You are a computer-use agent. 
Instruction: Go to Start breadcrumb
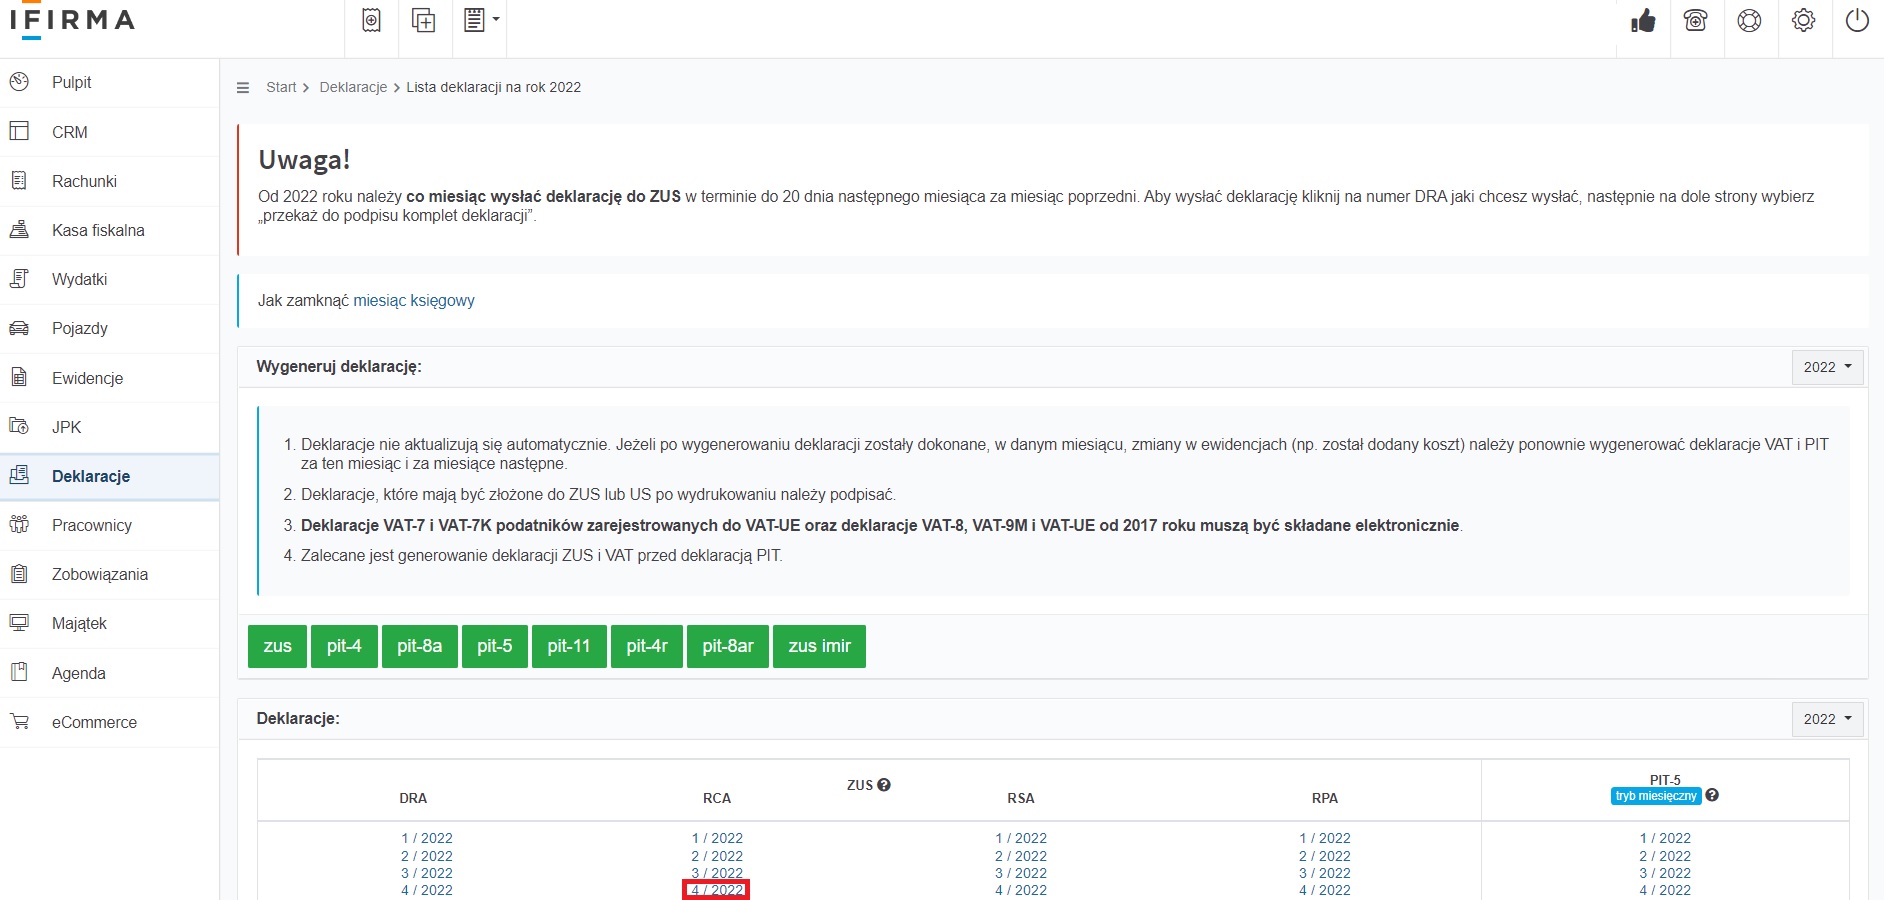(x=281, y=87)
